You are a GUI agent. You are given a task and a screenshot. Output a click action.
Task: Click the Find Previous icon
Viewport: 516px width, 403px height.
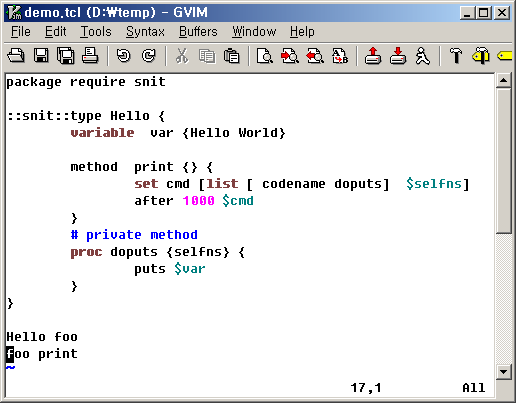[315, 56]
